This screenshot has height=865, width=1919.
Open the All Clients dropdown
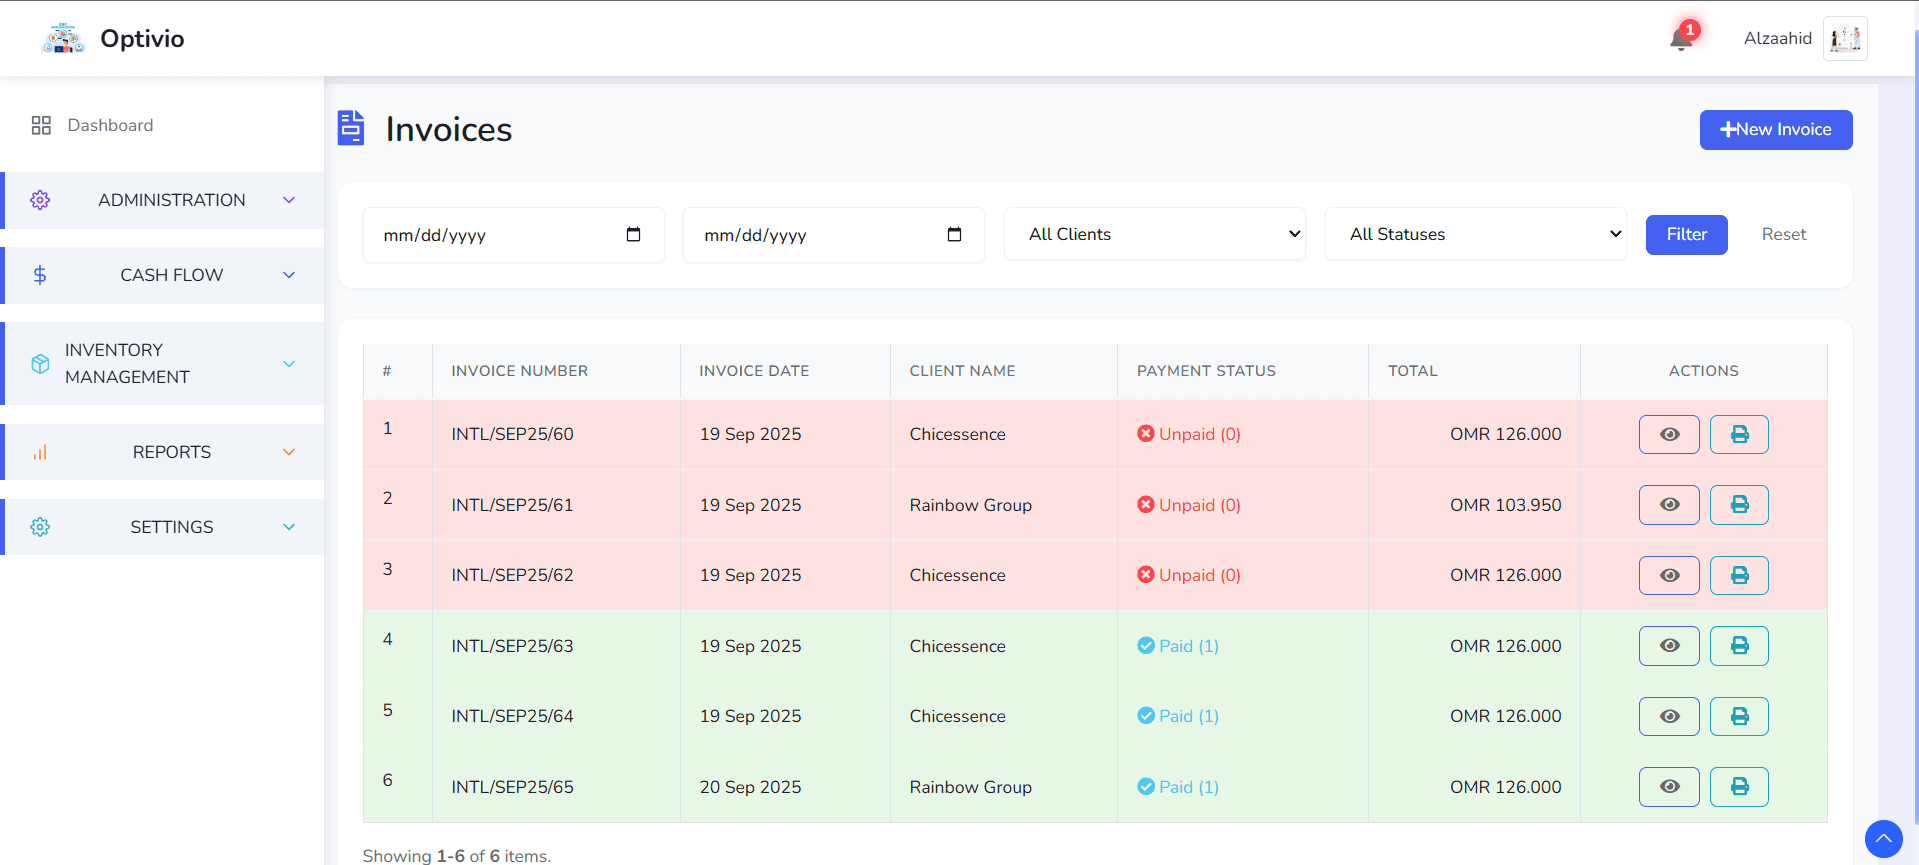(x=1155, y=234)
